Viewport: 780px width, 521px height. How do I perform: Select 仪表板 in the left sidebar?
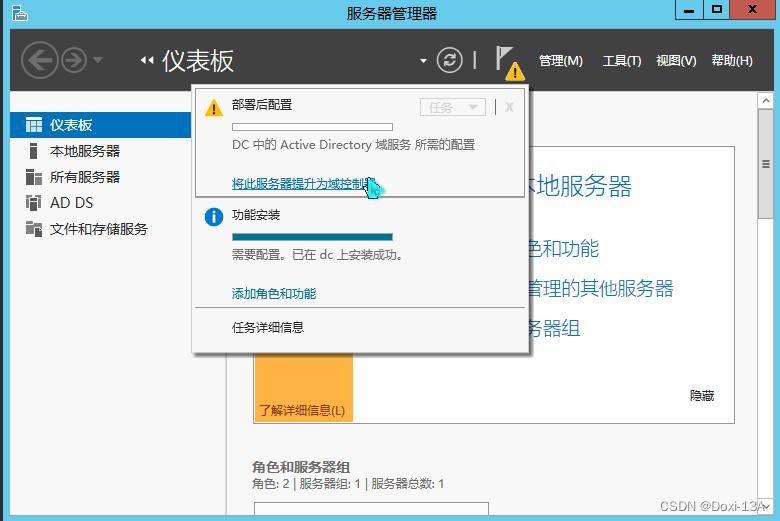[x=100, y=125]
